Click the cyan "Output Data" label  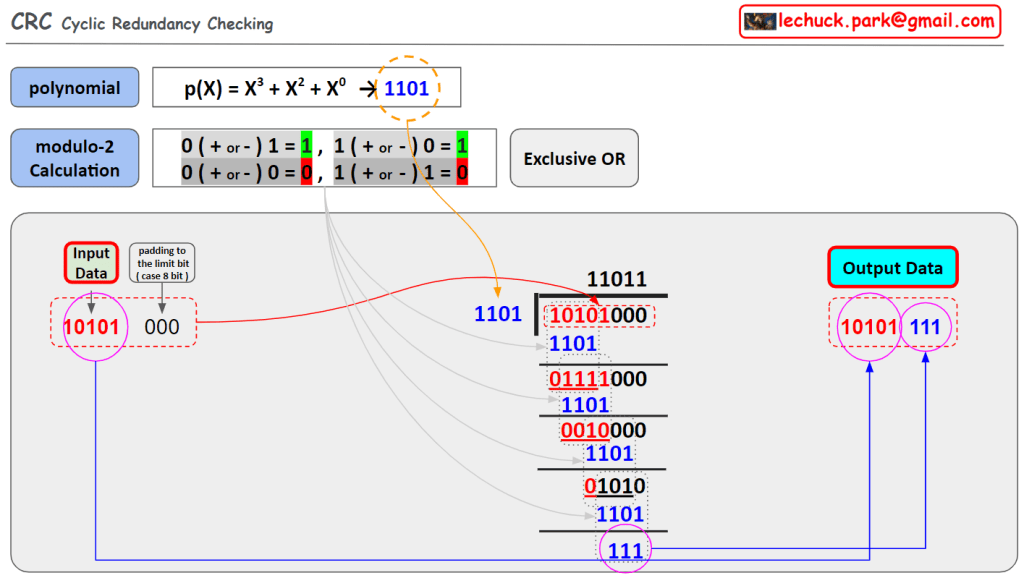pos(892,268)
